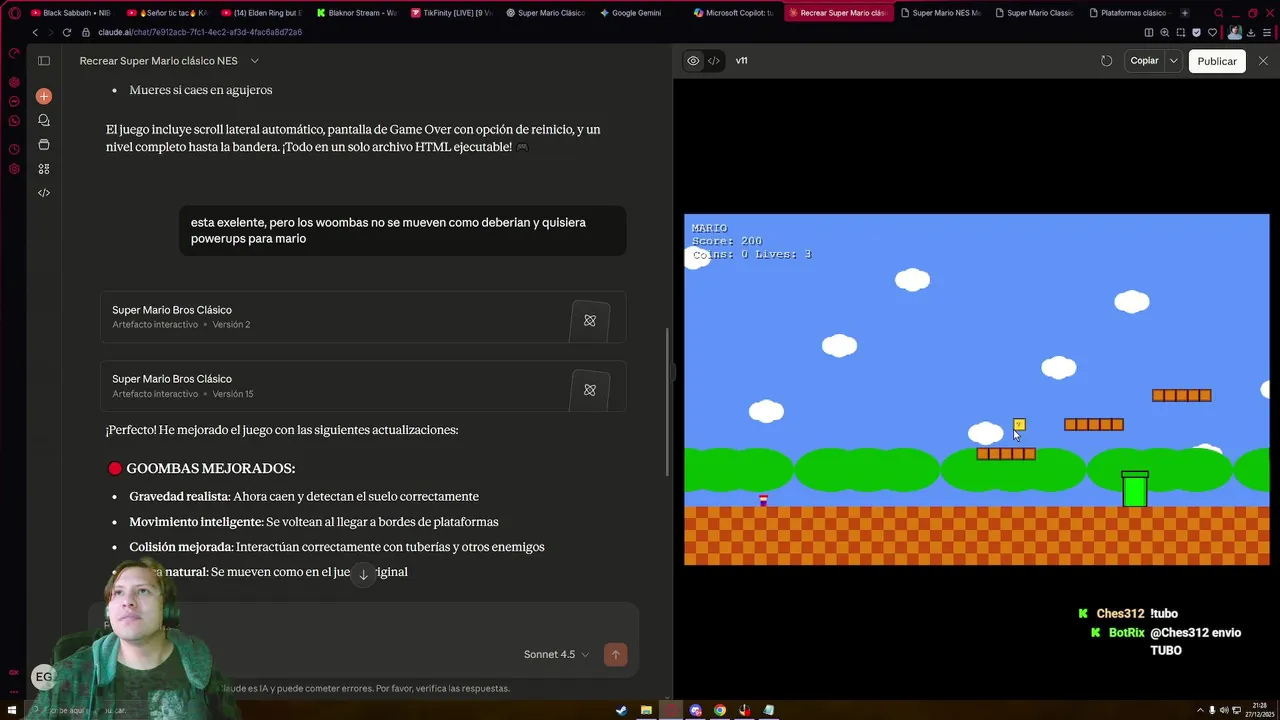Click the Copiar button

[1144, 61]
